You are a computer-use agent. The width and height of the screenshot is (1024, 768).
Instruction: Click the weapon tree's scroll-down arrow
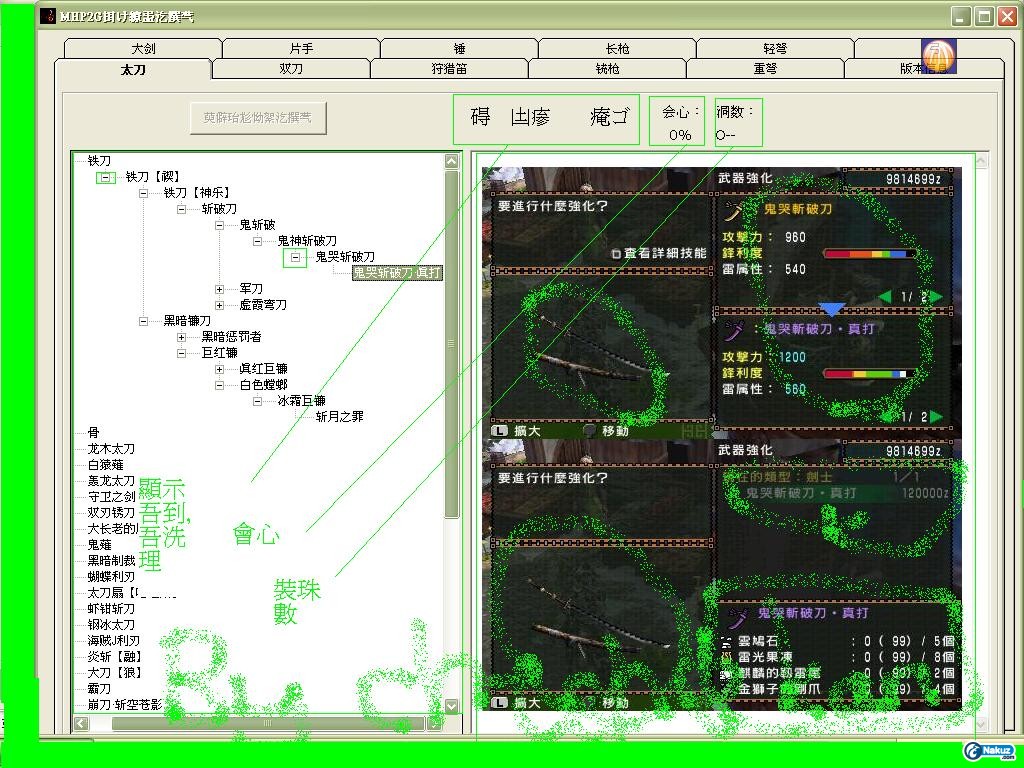[451, 705]
